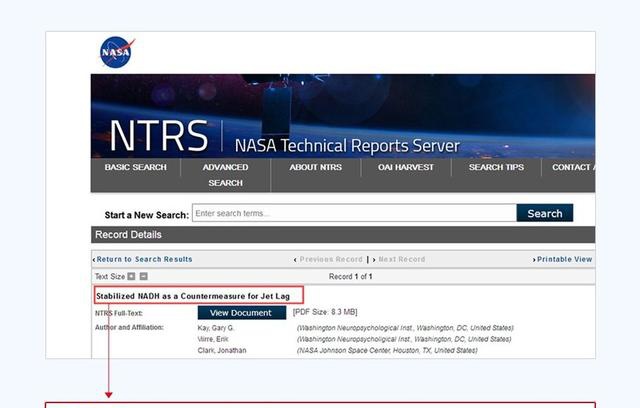The image size is (640, 408).
Task: Click the Record Details header
Action: [x=128, y=235]
